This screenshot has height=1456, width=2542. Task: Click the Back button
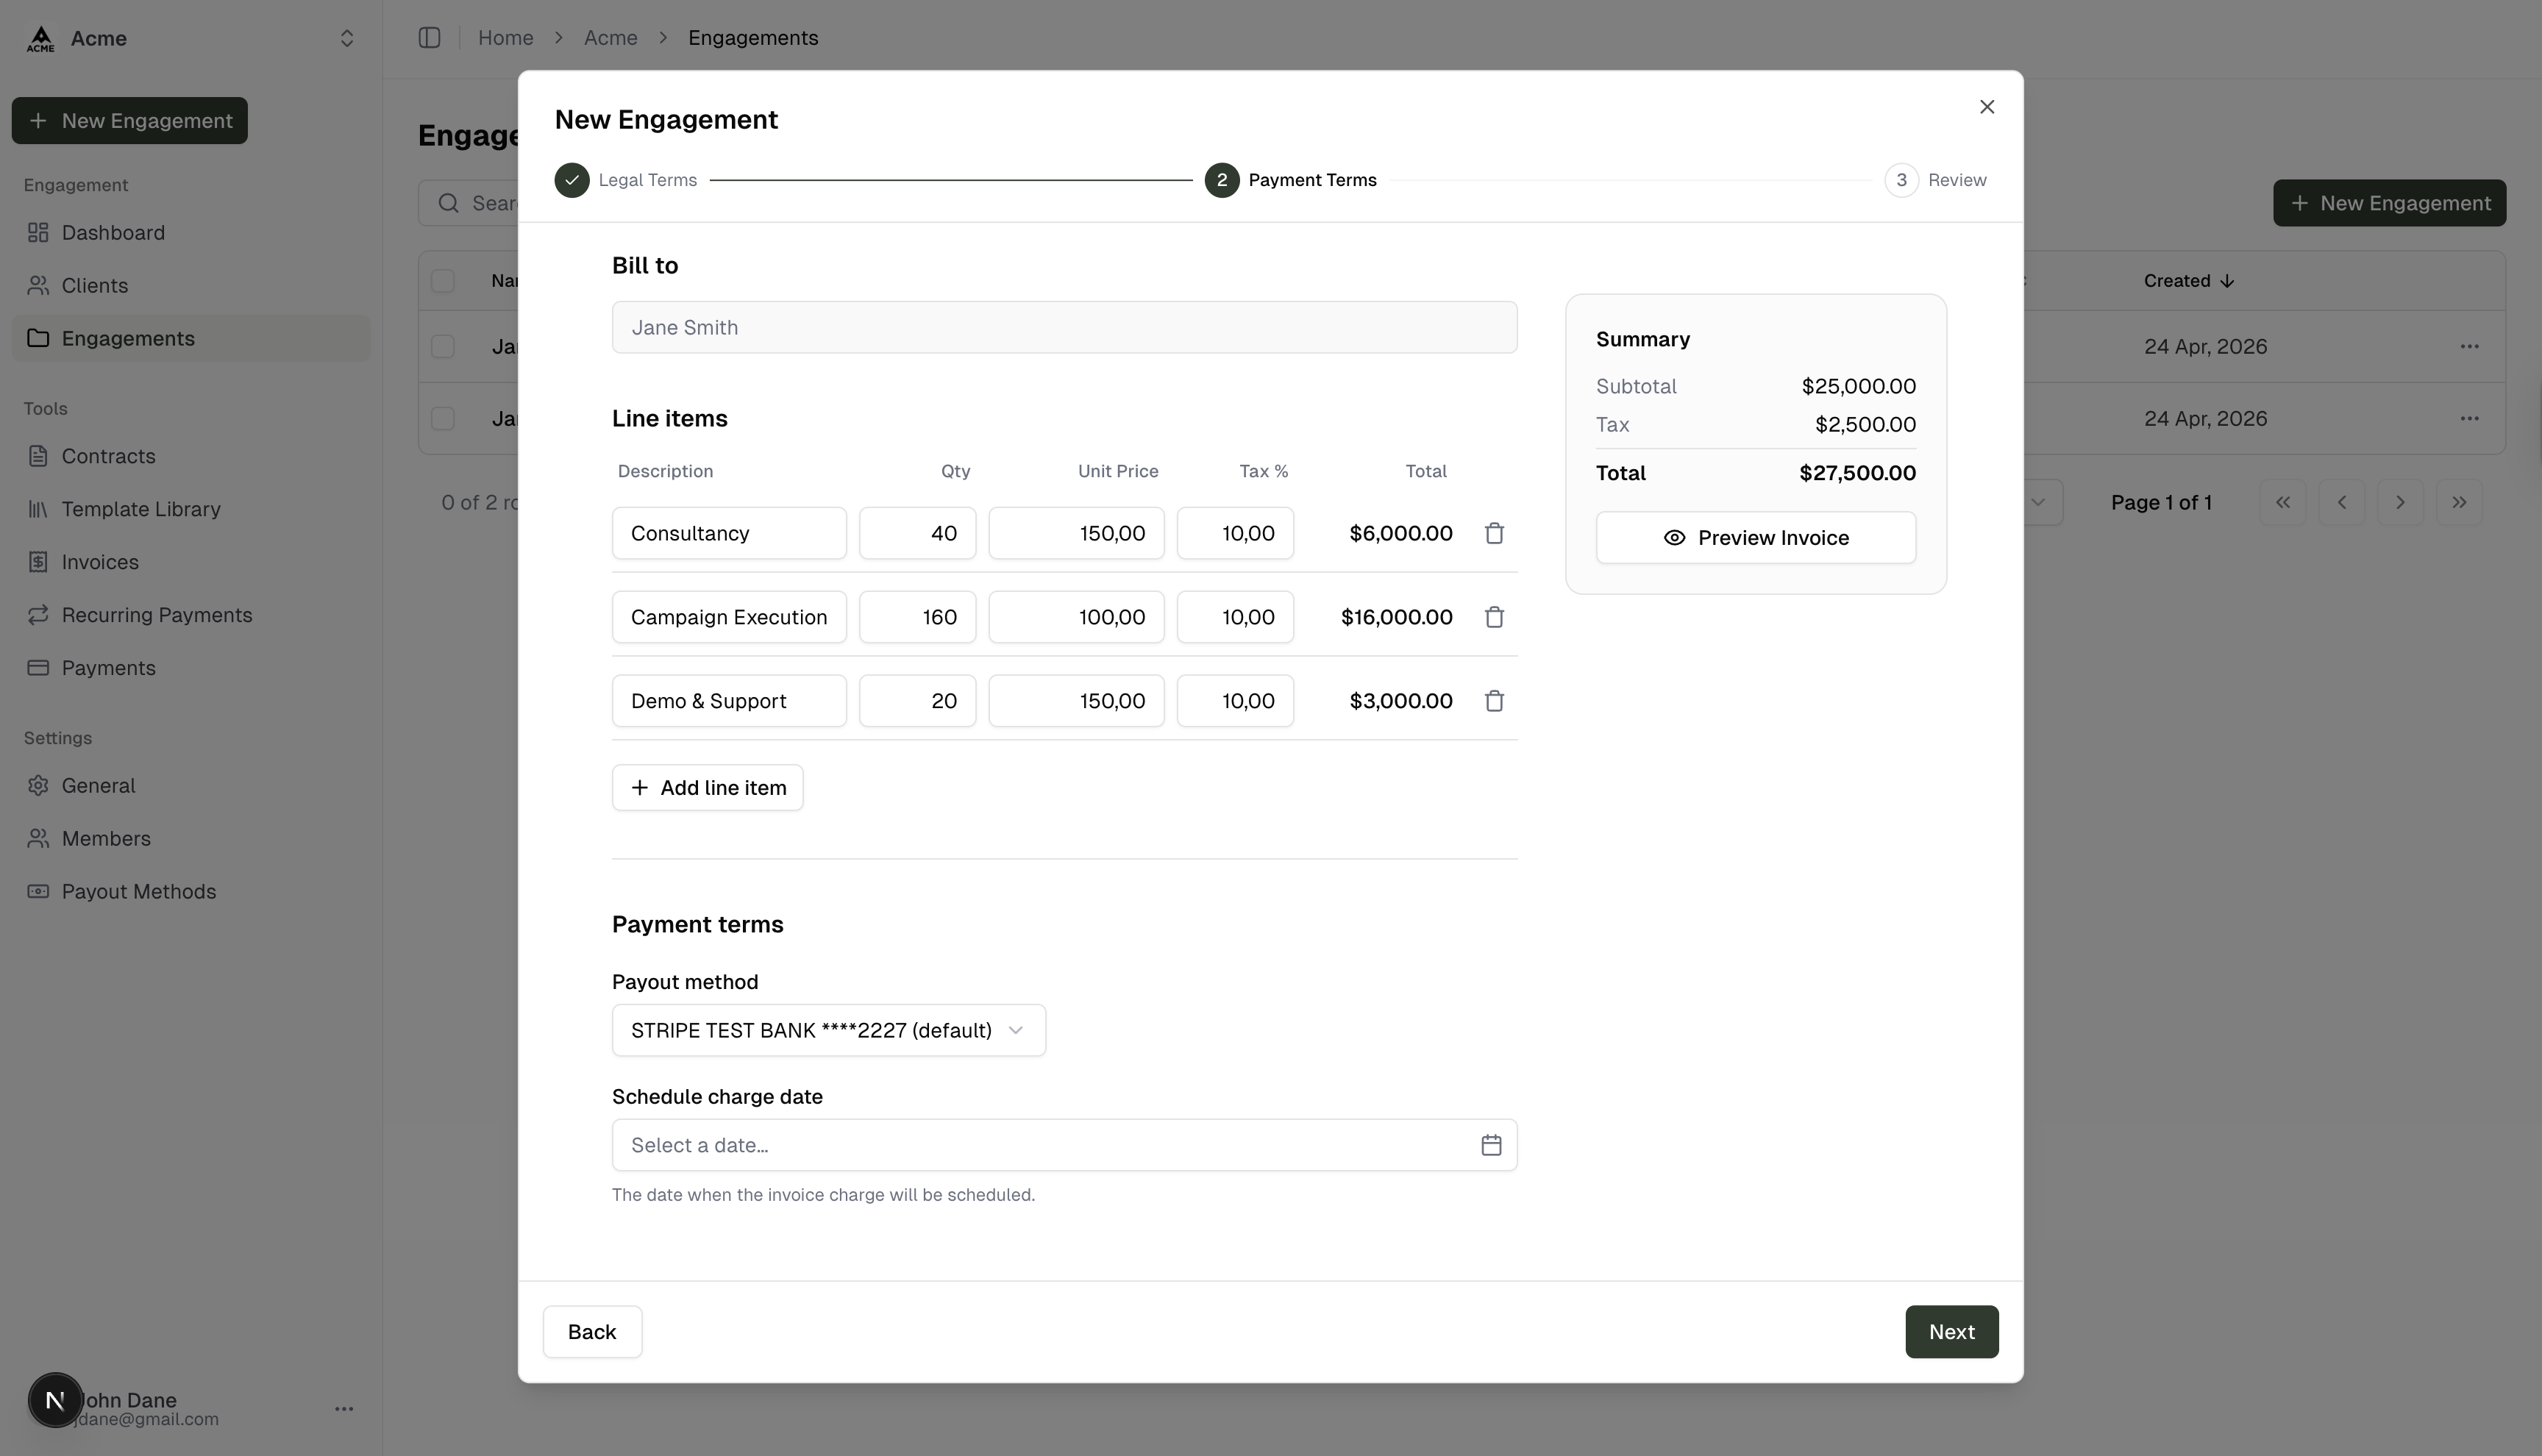(592, 1332)
